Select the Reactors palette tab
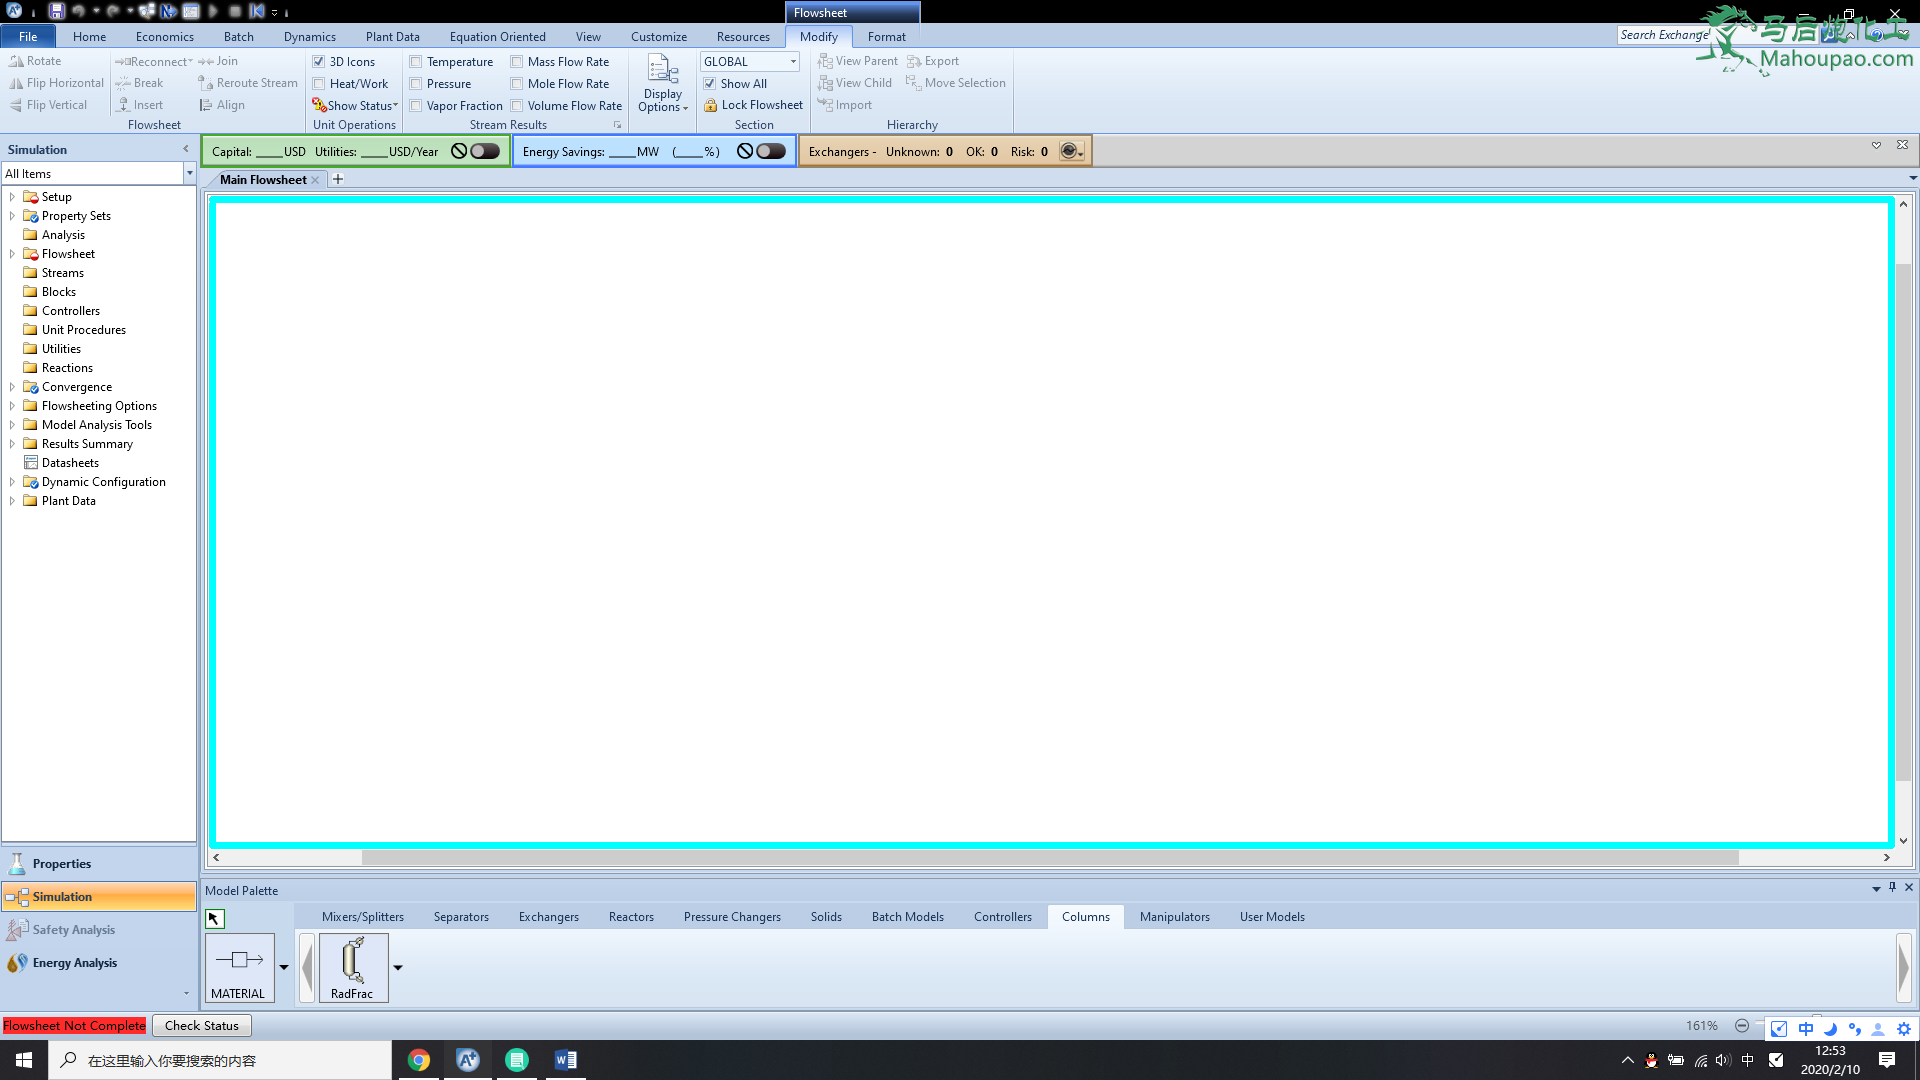1920x1080 pixels. point(631,917)
